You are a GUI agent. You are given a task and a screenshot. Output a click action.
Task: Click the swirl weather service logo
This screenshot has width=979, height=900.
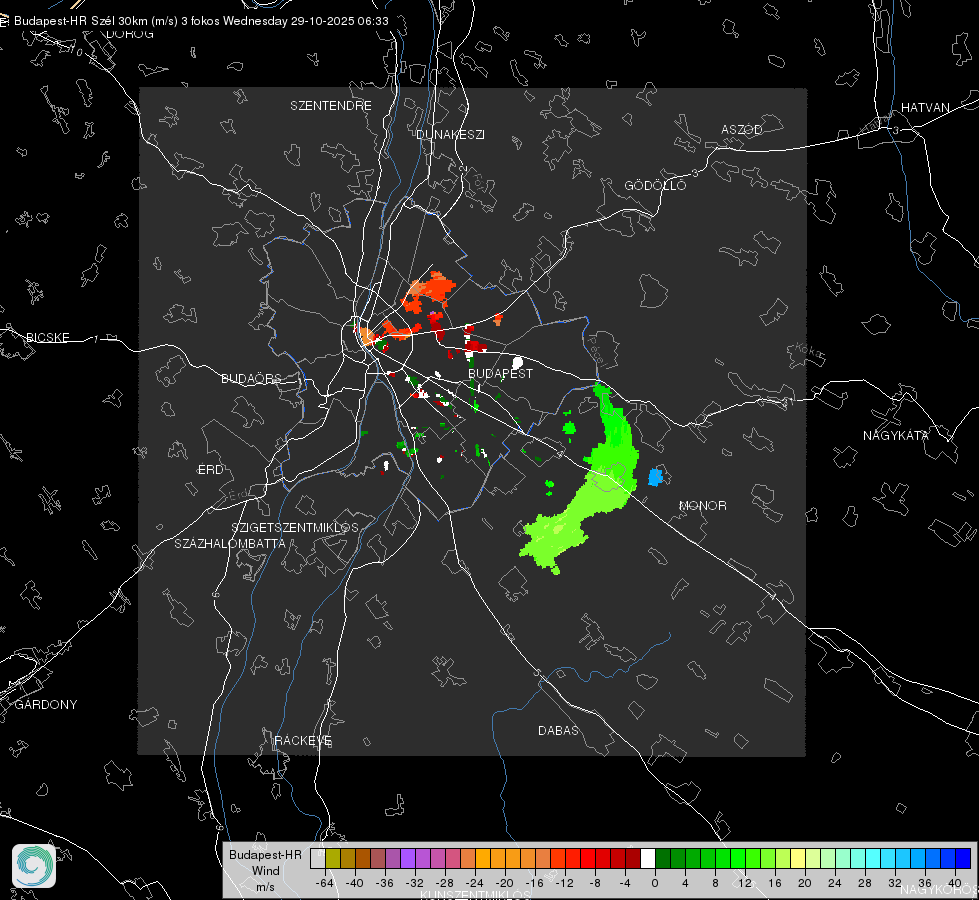(x=34, y=866)
